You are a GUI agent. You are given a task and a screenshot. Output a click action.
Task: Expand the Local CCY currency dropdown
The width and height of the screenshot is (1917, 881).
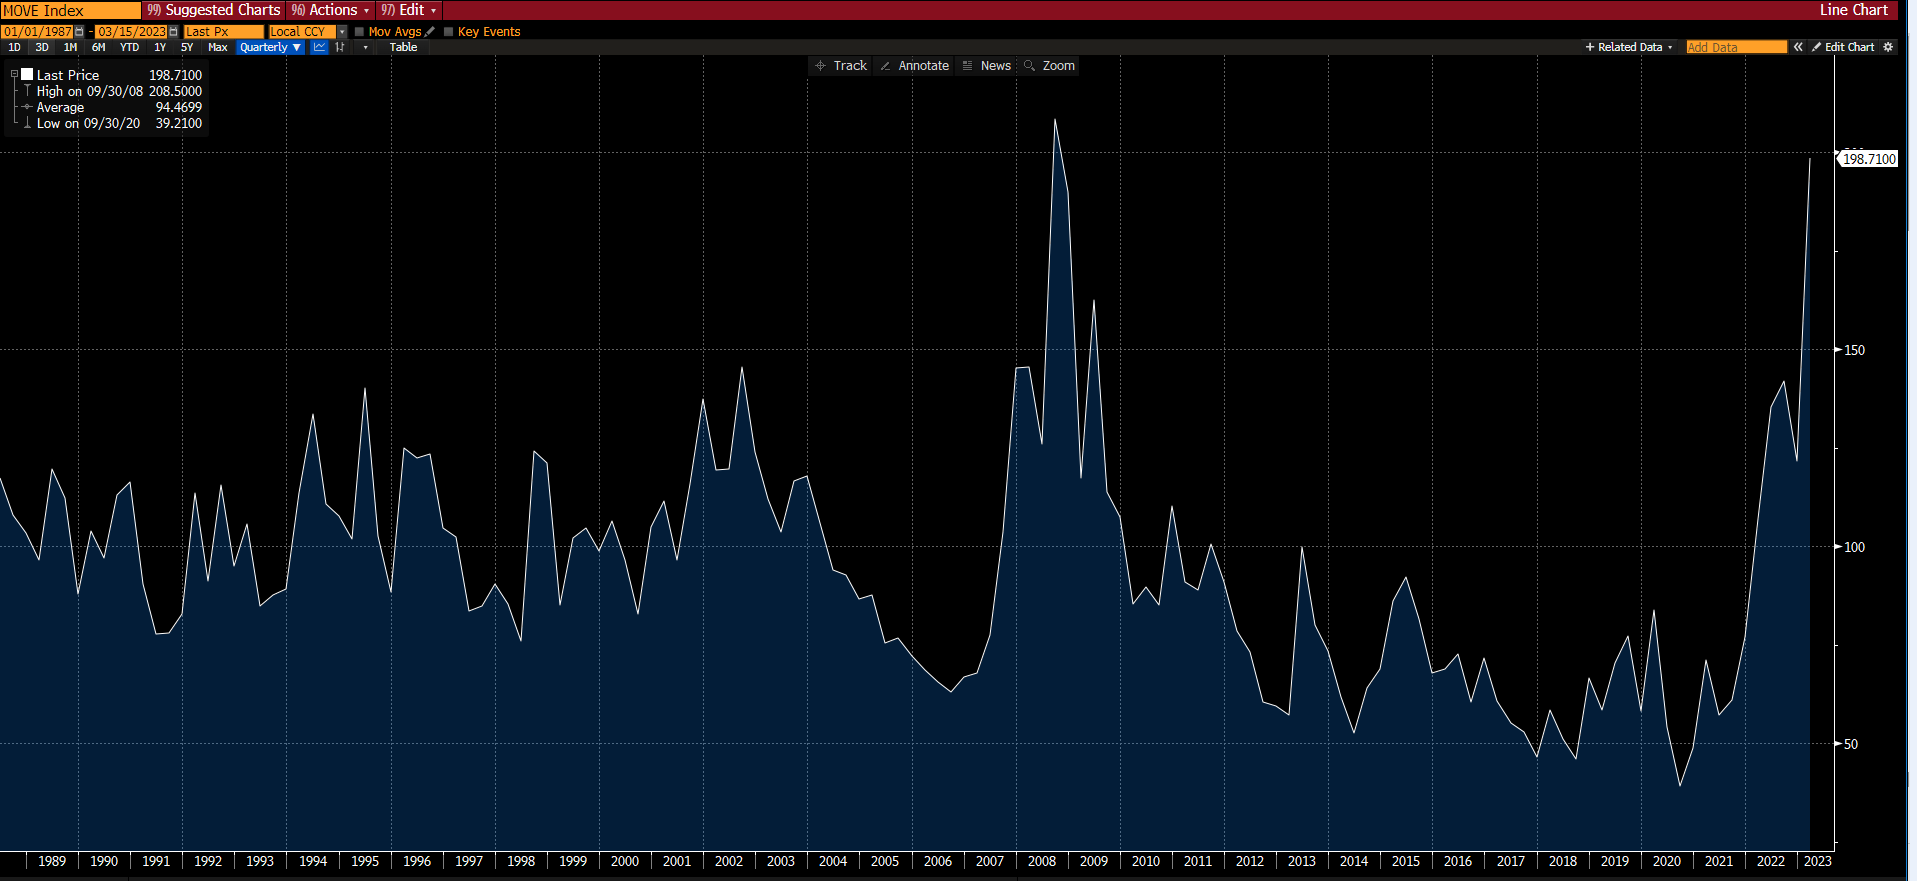[x=342, y=32]
